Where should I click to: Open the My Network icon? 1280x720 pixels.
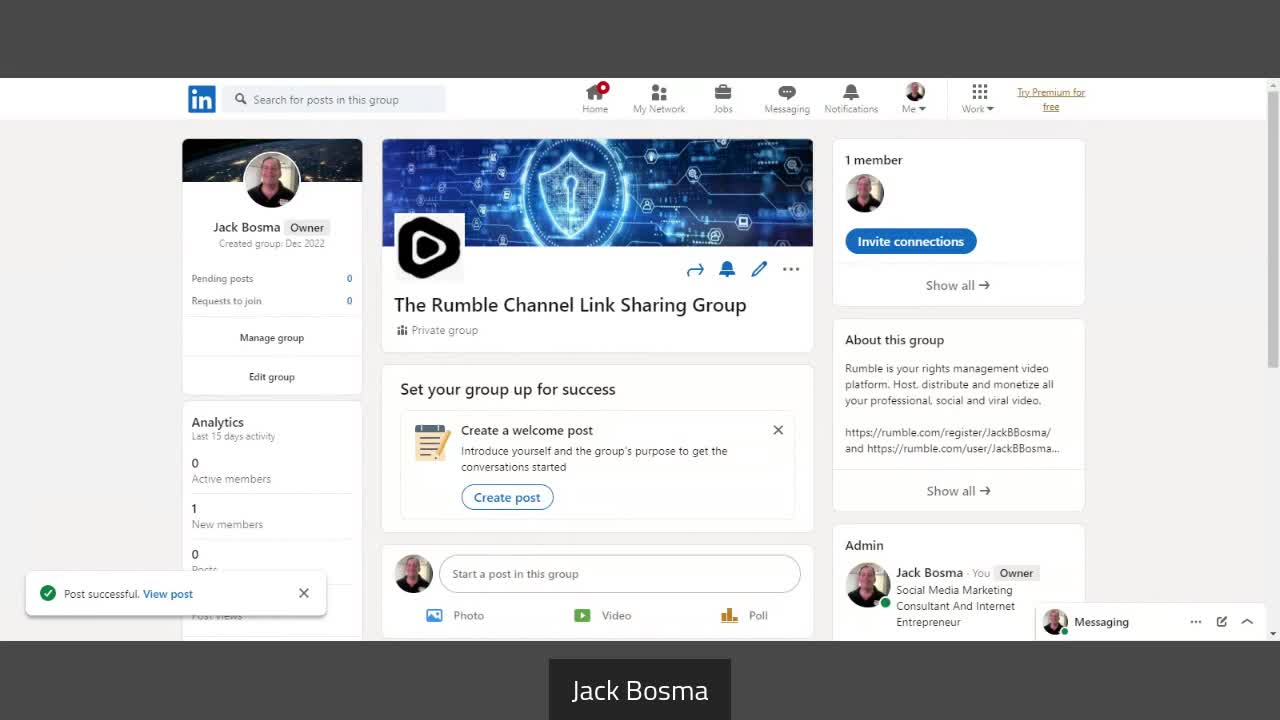(x=659, y=98)
